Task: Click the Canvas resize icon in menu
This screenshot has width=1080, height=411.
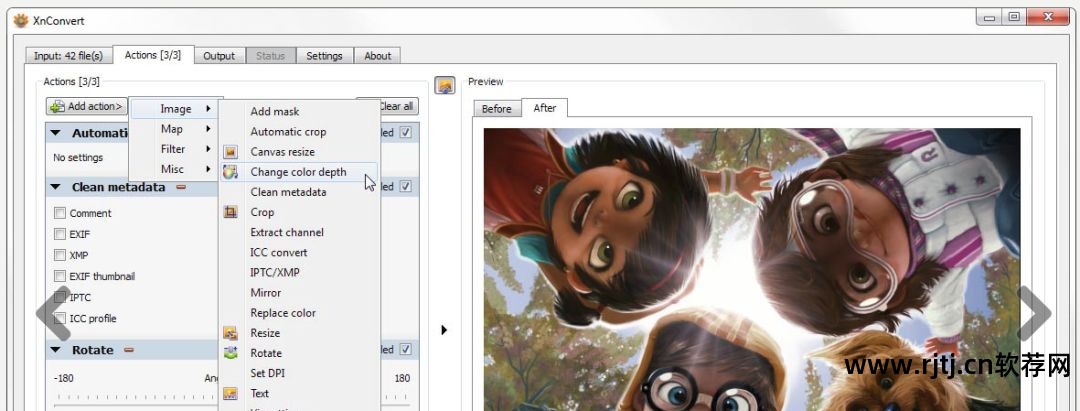Action: (x=231, y=152)
